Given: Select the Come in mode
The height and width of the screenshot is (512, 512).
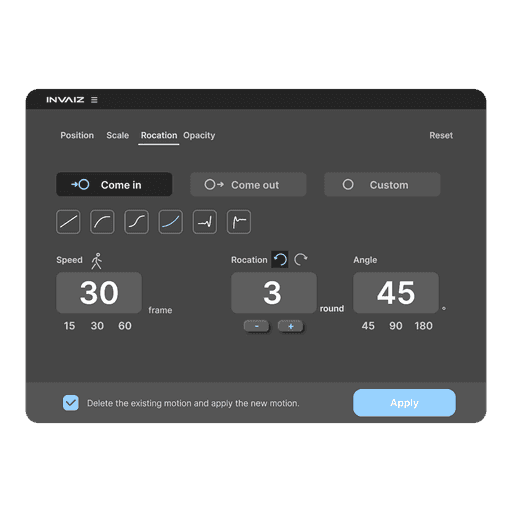Looking at the screenshot, I should pos(114,184).
